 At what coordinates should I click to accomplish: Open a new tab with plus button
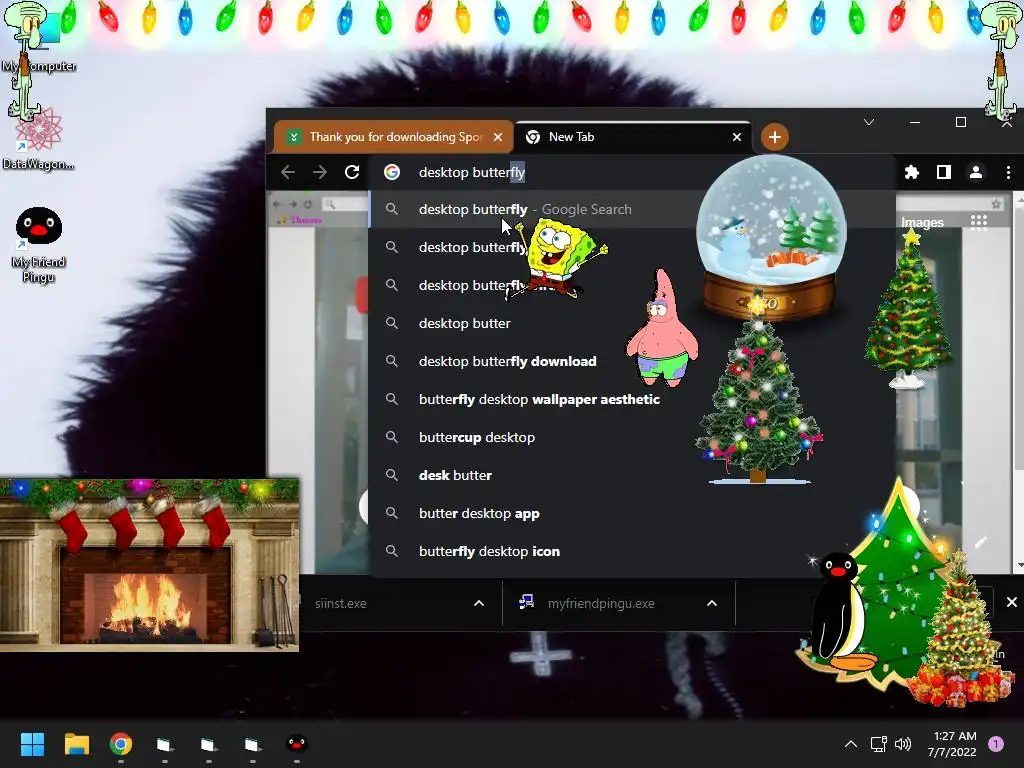(775, 137)
